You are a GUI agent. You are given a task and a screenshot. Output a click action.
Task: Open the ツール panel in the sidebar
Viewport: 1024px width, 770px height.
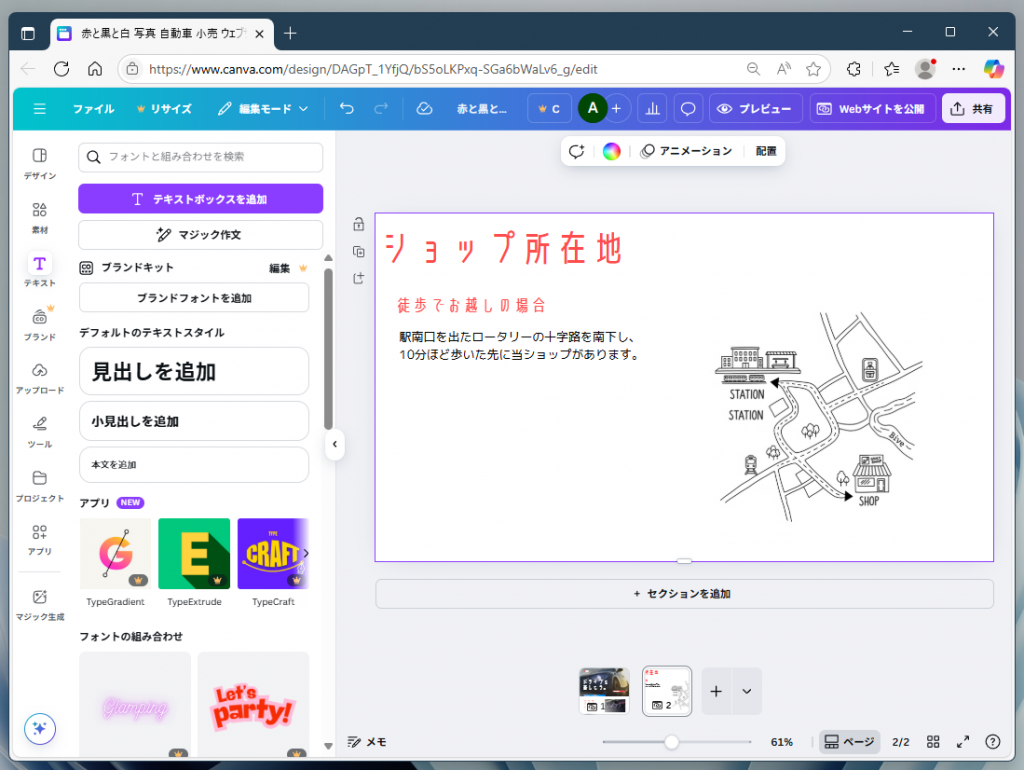coord(39,433)
